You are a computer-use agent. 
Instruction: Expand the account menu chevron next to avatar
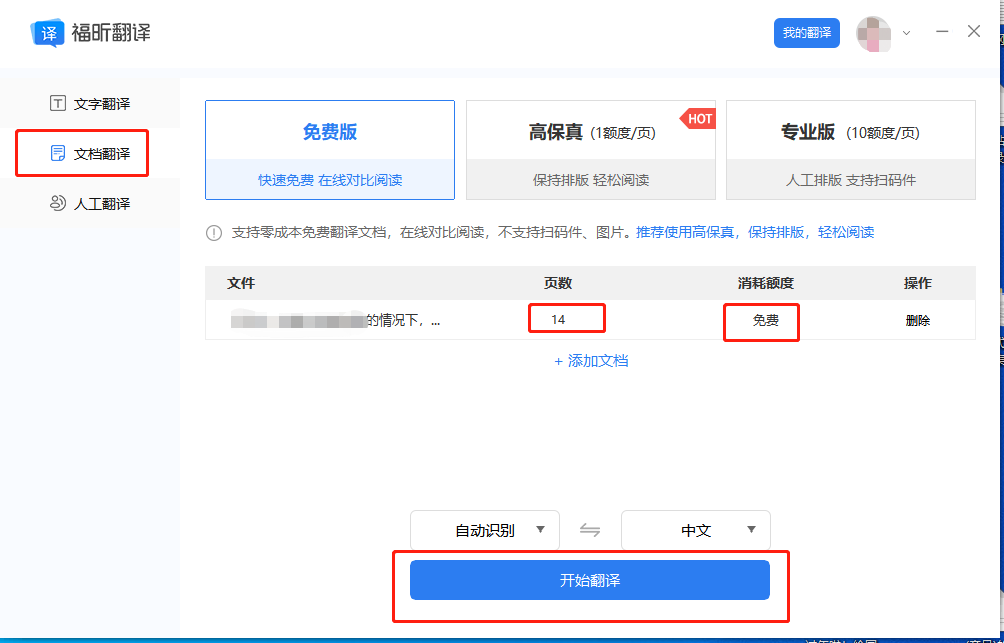[905, 32]
